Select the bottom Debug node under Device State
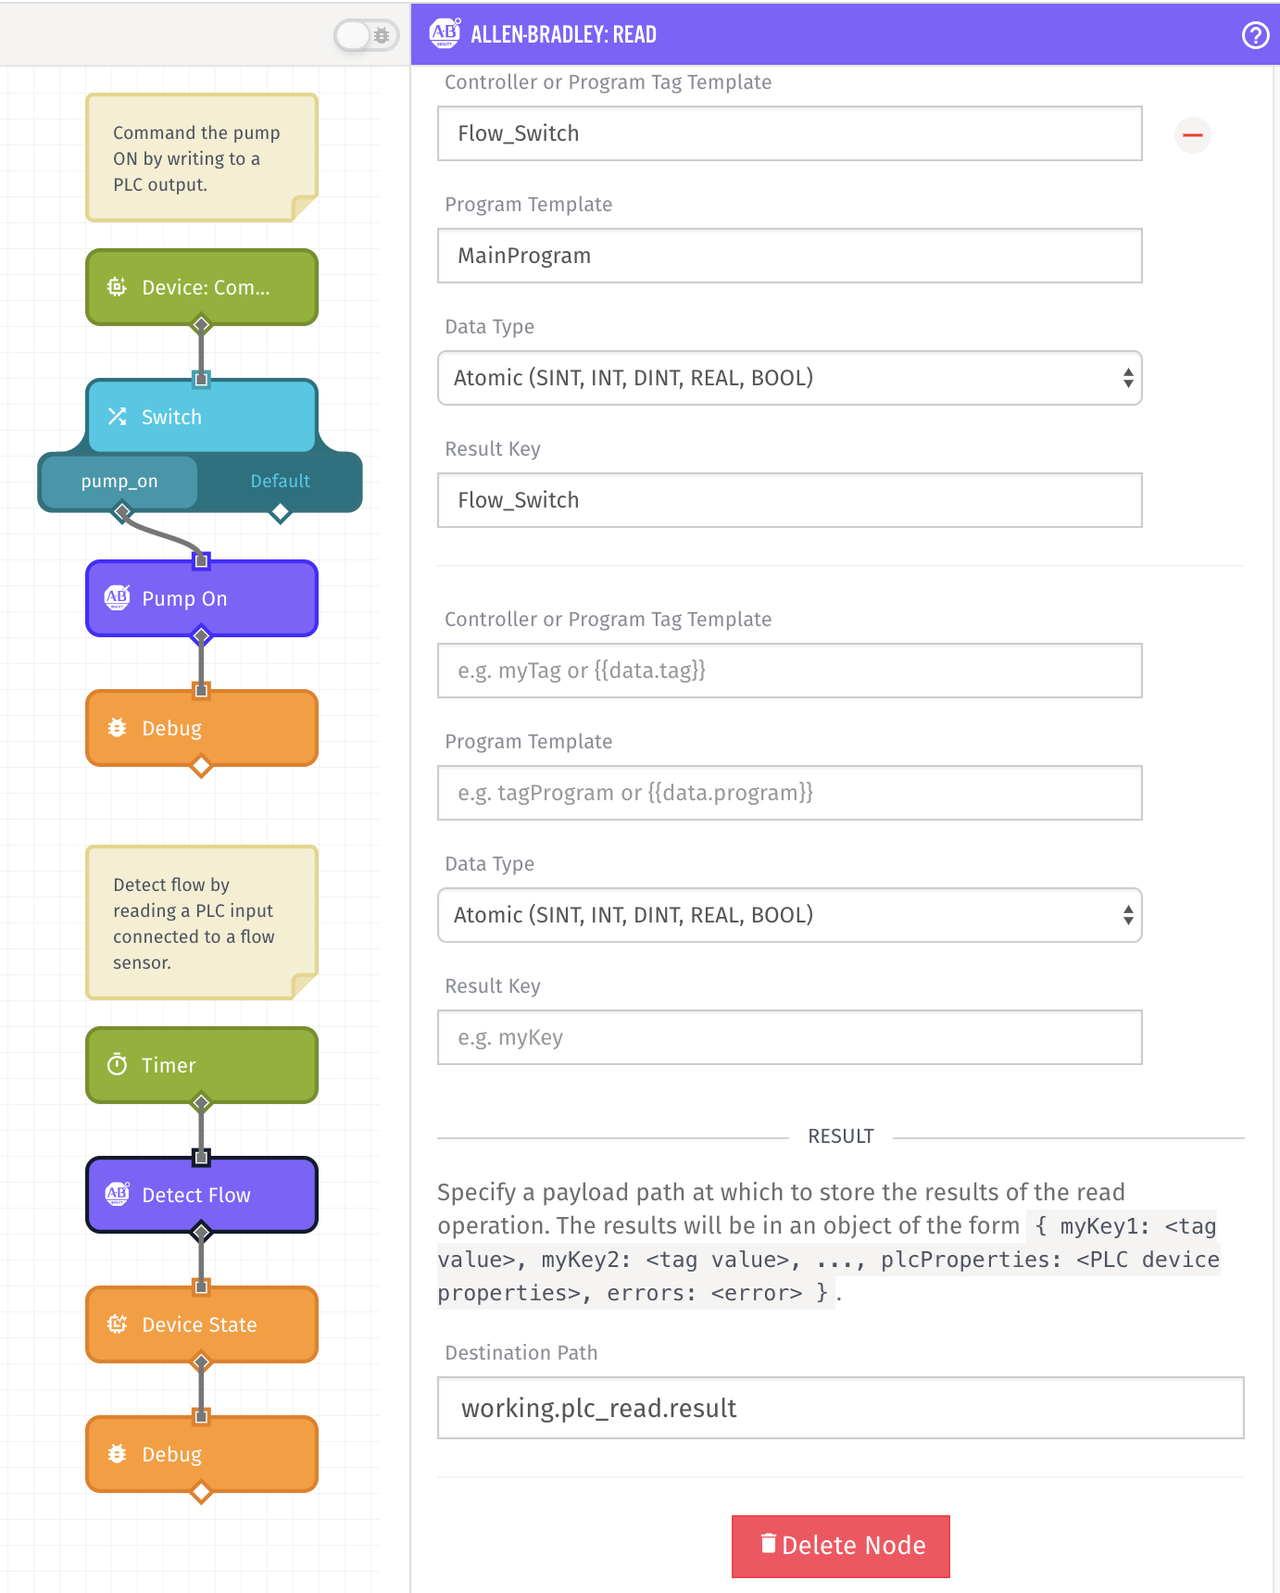Image resolution: width=1280 pixels, height=1593 pixels. tap(202, 1454)
